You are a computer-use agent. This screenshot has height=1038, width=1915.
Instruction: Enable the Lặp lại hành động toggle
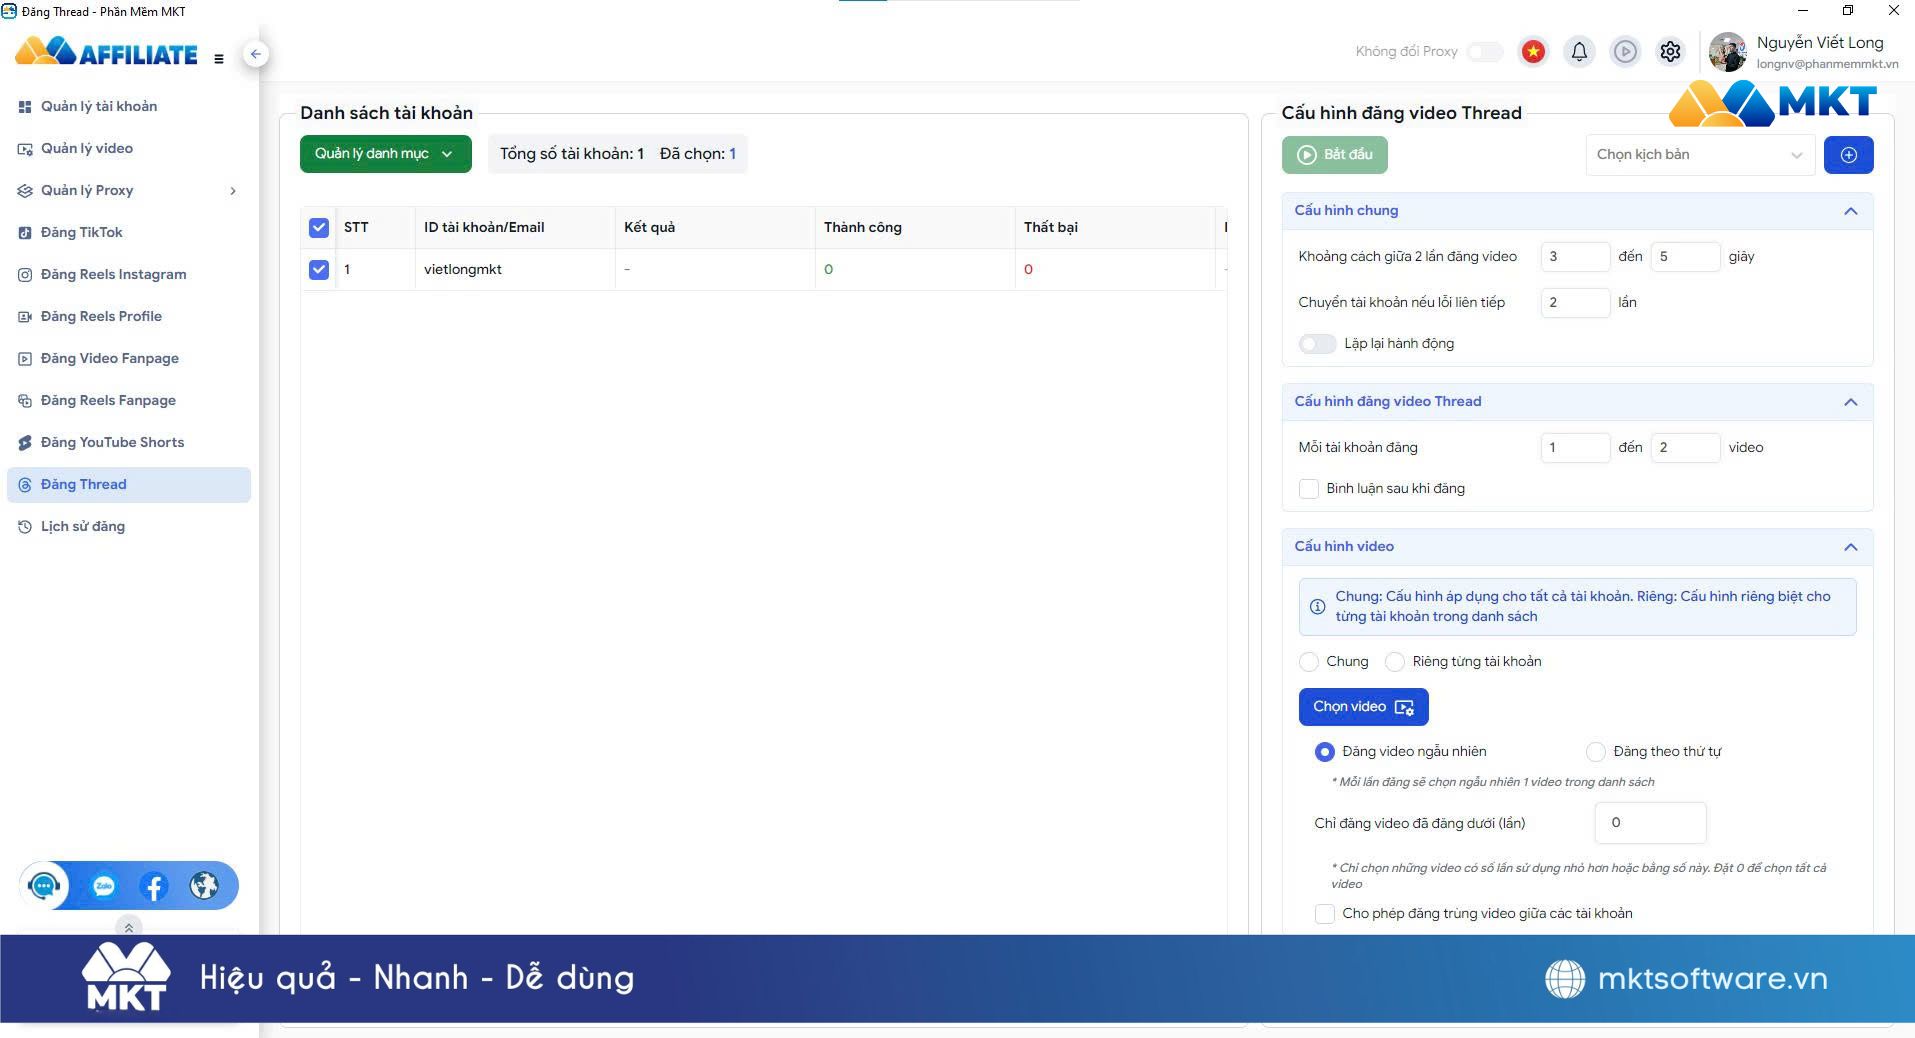click(1317, 344)
